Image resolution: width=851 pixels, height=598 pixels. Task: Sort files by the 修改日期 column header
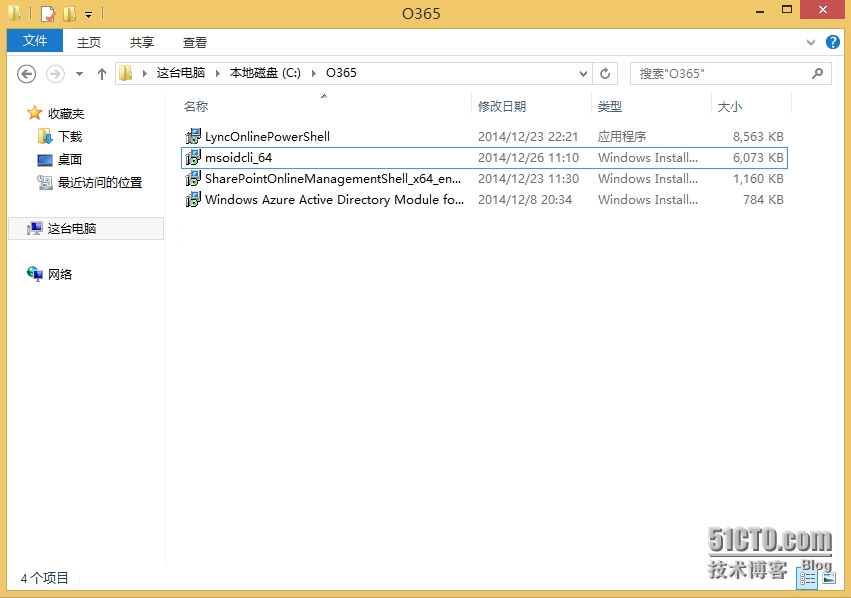tap(502, 106)
